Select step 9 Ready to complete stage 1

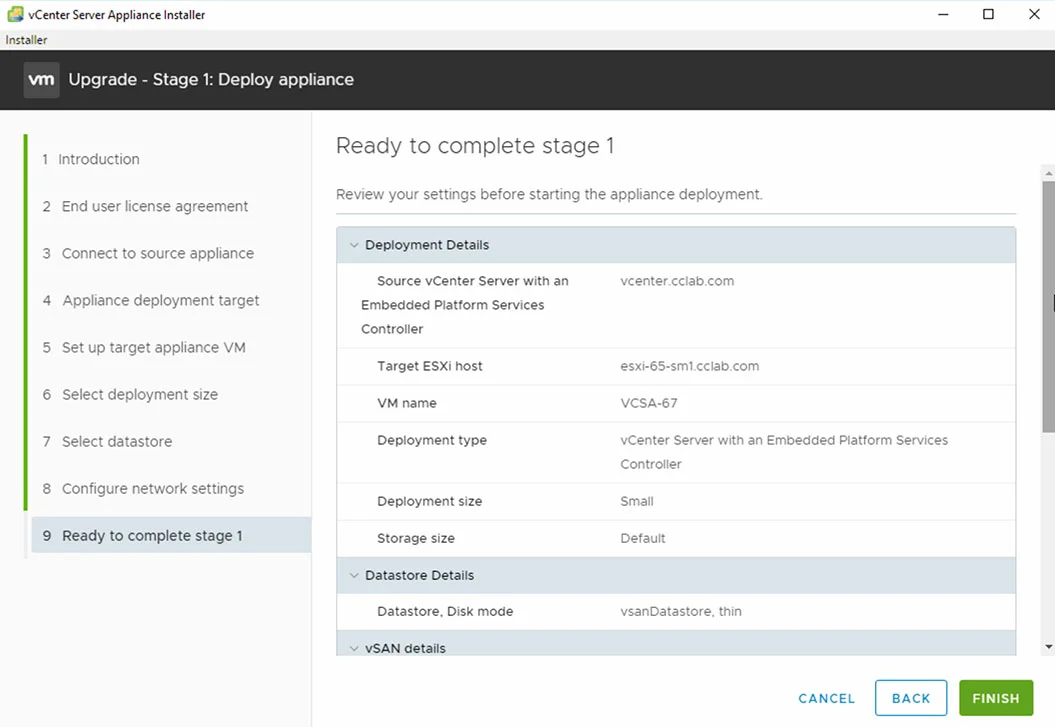tap(171, 535)
